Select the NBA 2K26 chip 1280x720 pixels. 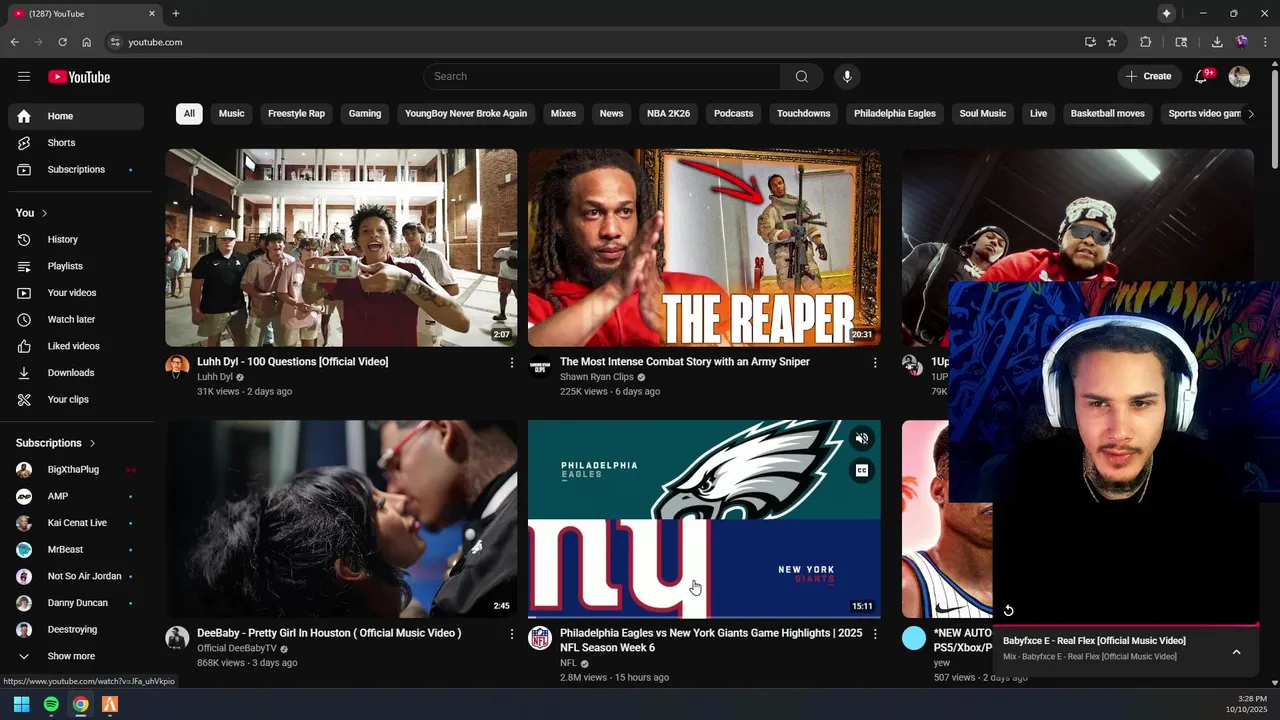668,113
